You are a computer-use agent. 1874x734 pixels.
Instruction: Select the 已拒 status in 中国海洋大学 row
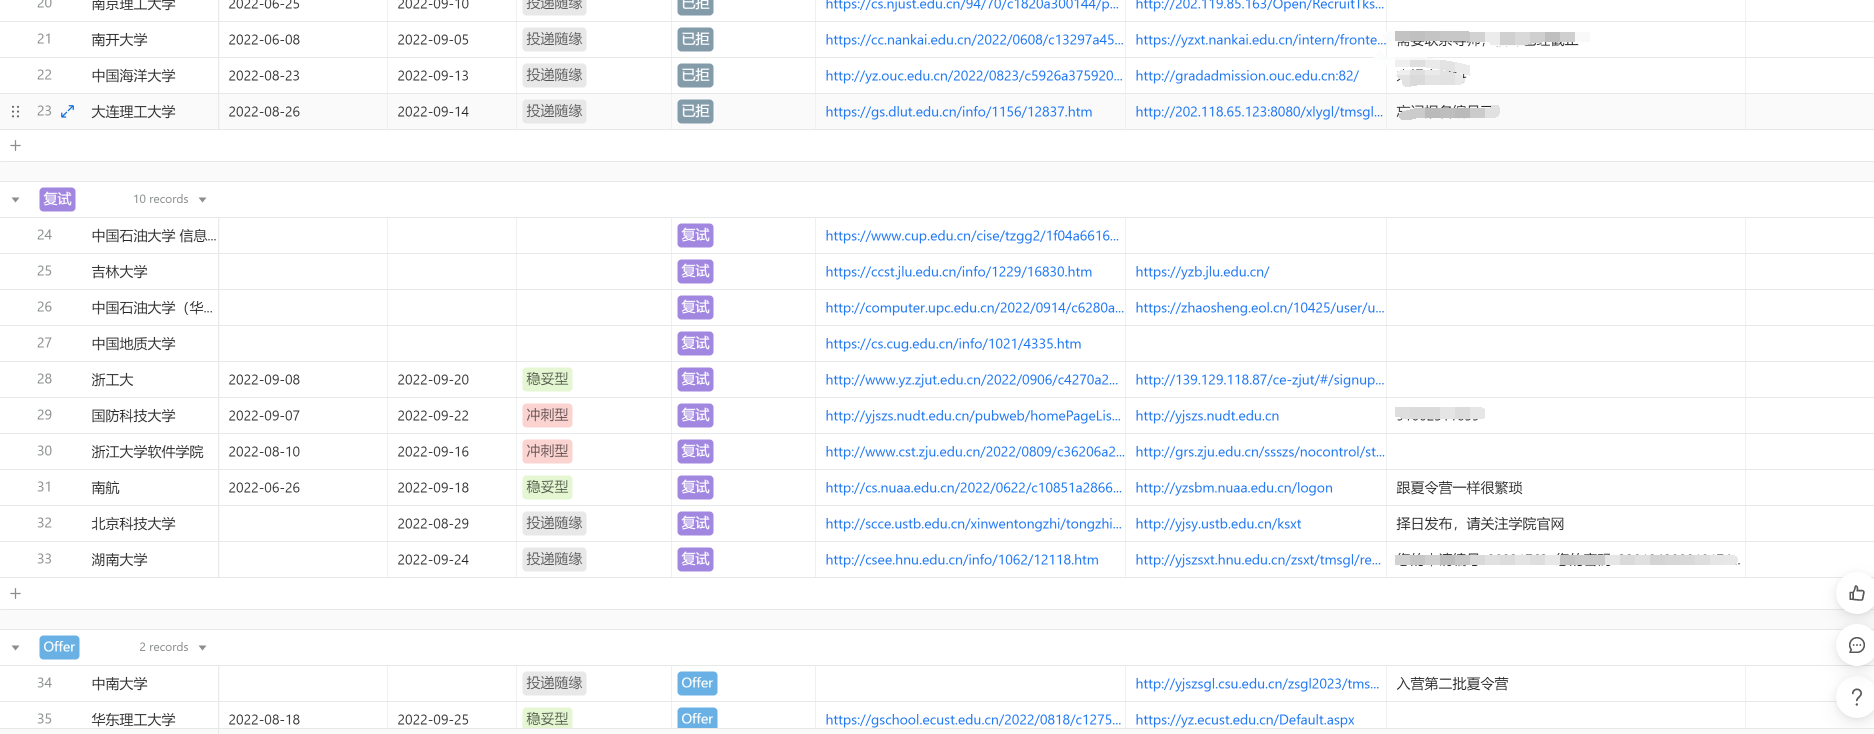pyautogui.click(x=695, y=76)
